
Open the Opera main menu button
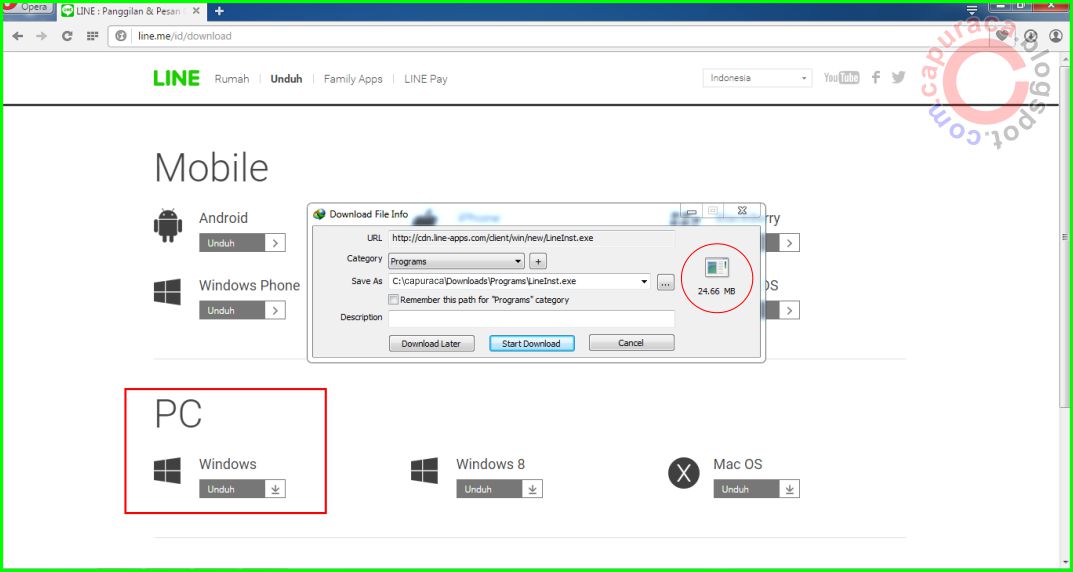(27, 8)
